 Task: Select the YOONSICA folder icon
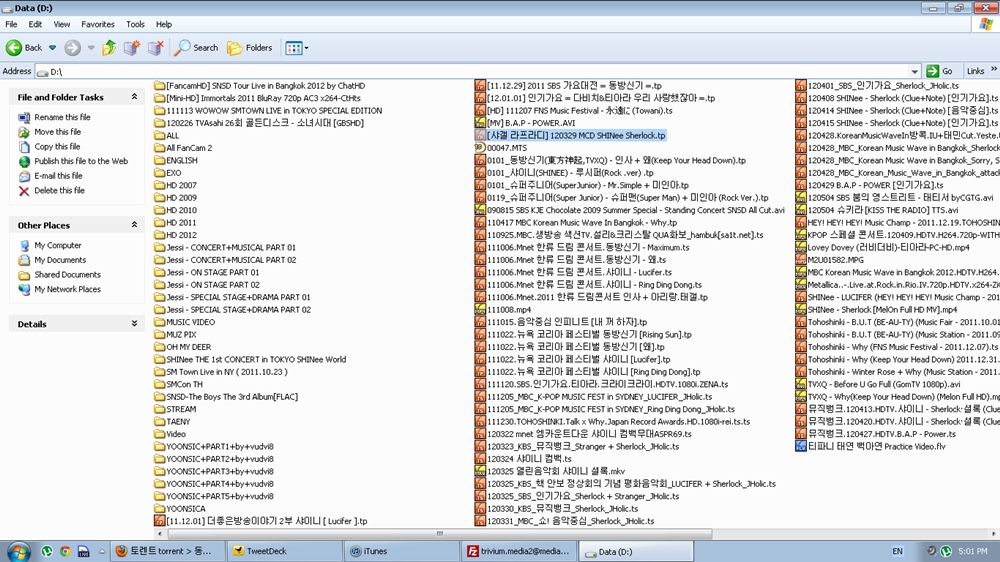[x=159, y=508]
